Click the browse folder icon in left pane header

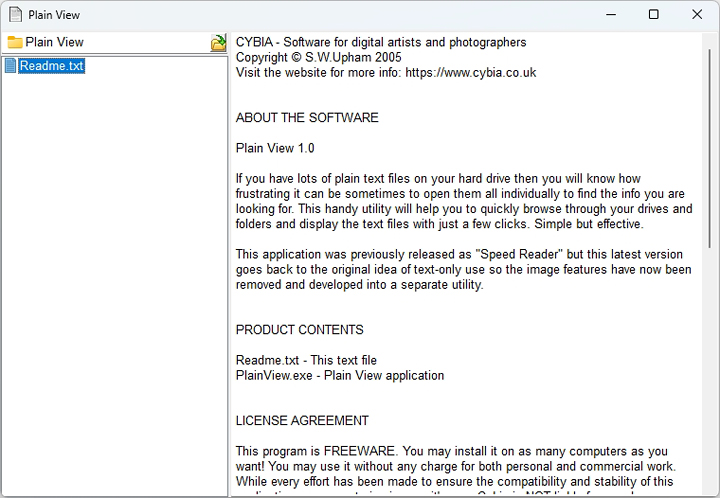(x=218, y=42)
